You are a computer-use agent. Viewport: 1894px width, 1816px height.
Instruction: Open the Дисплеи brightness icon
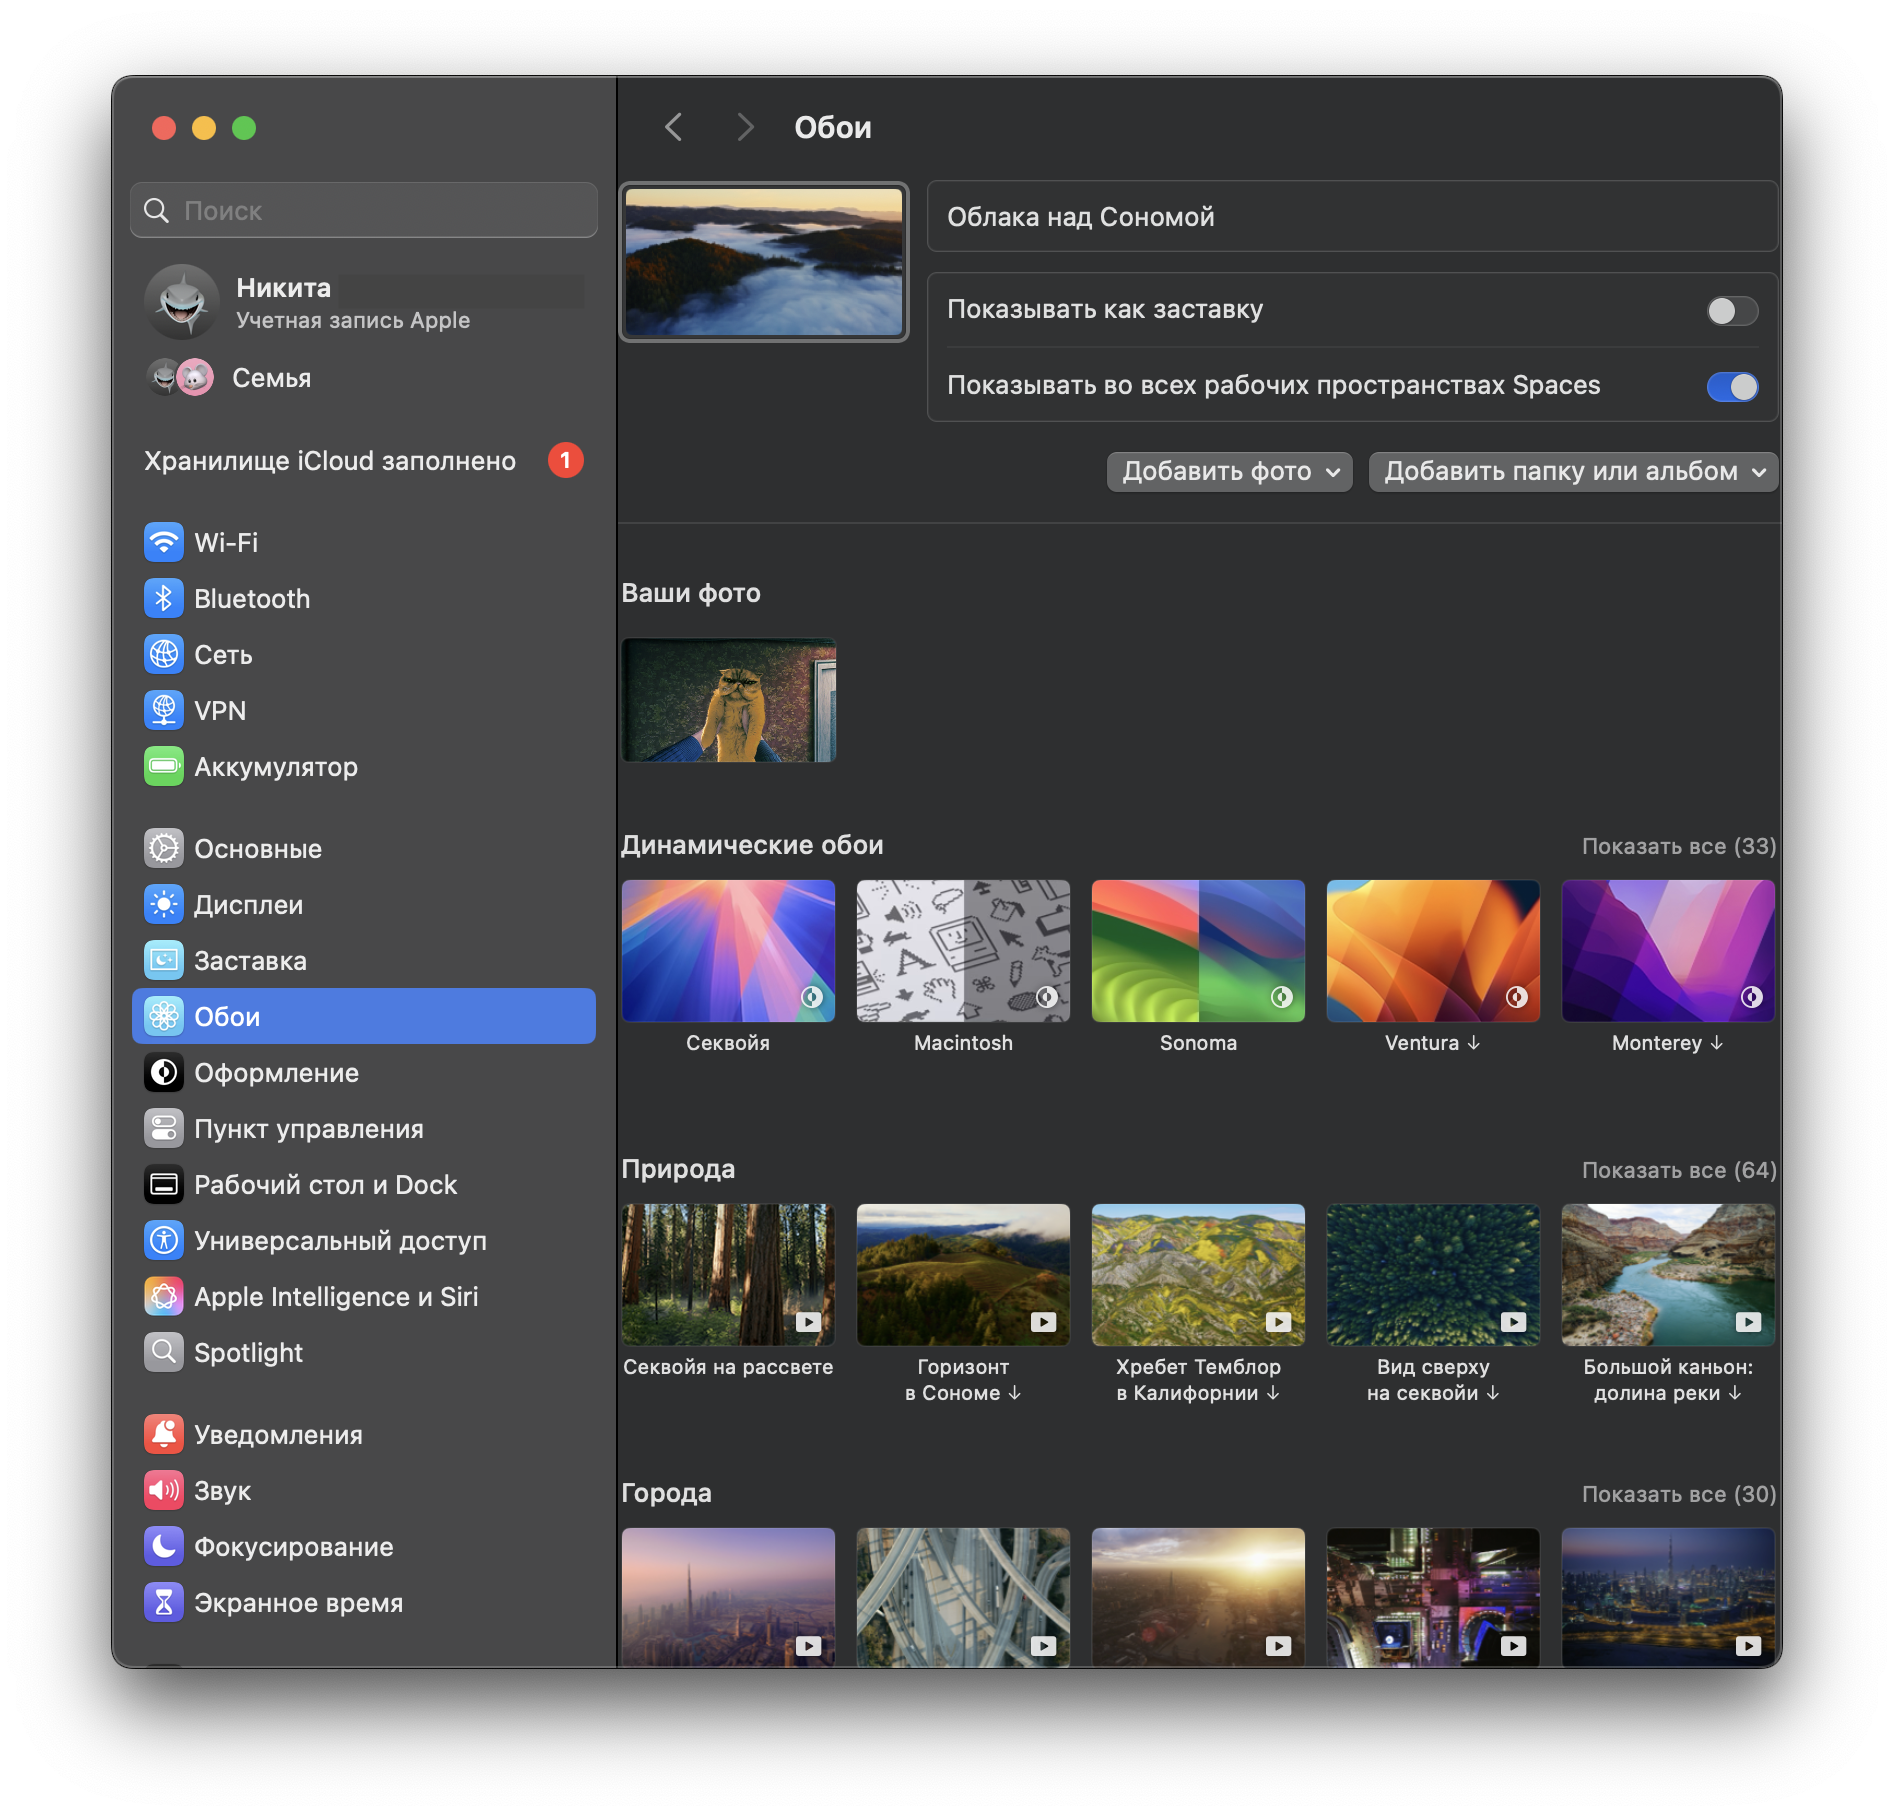164,905
